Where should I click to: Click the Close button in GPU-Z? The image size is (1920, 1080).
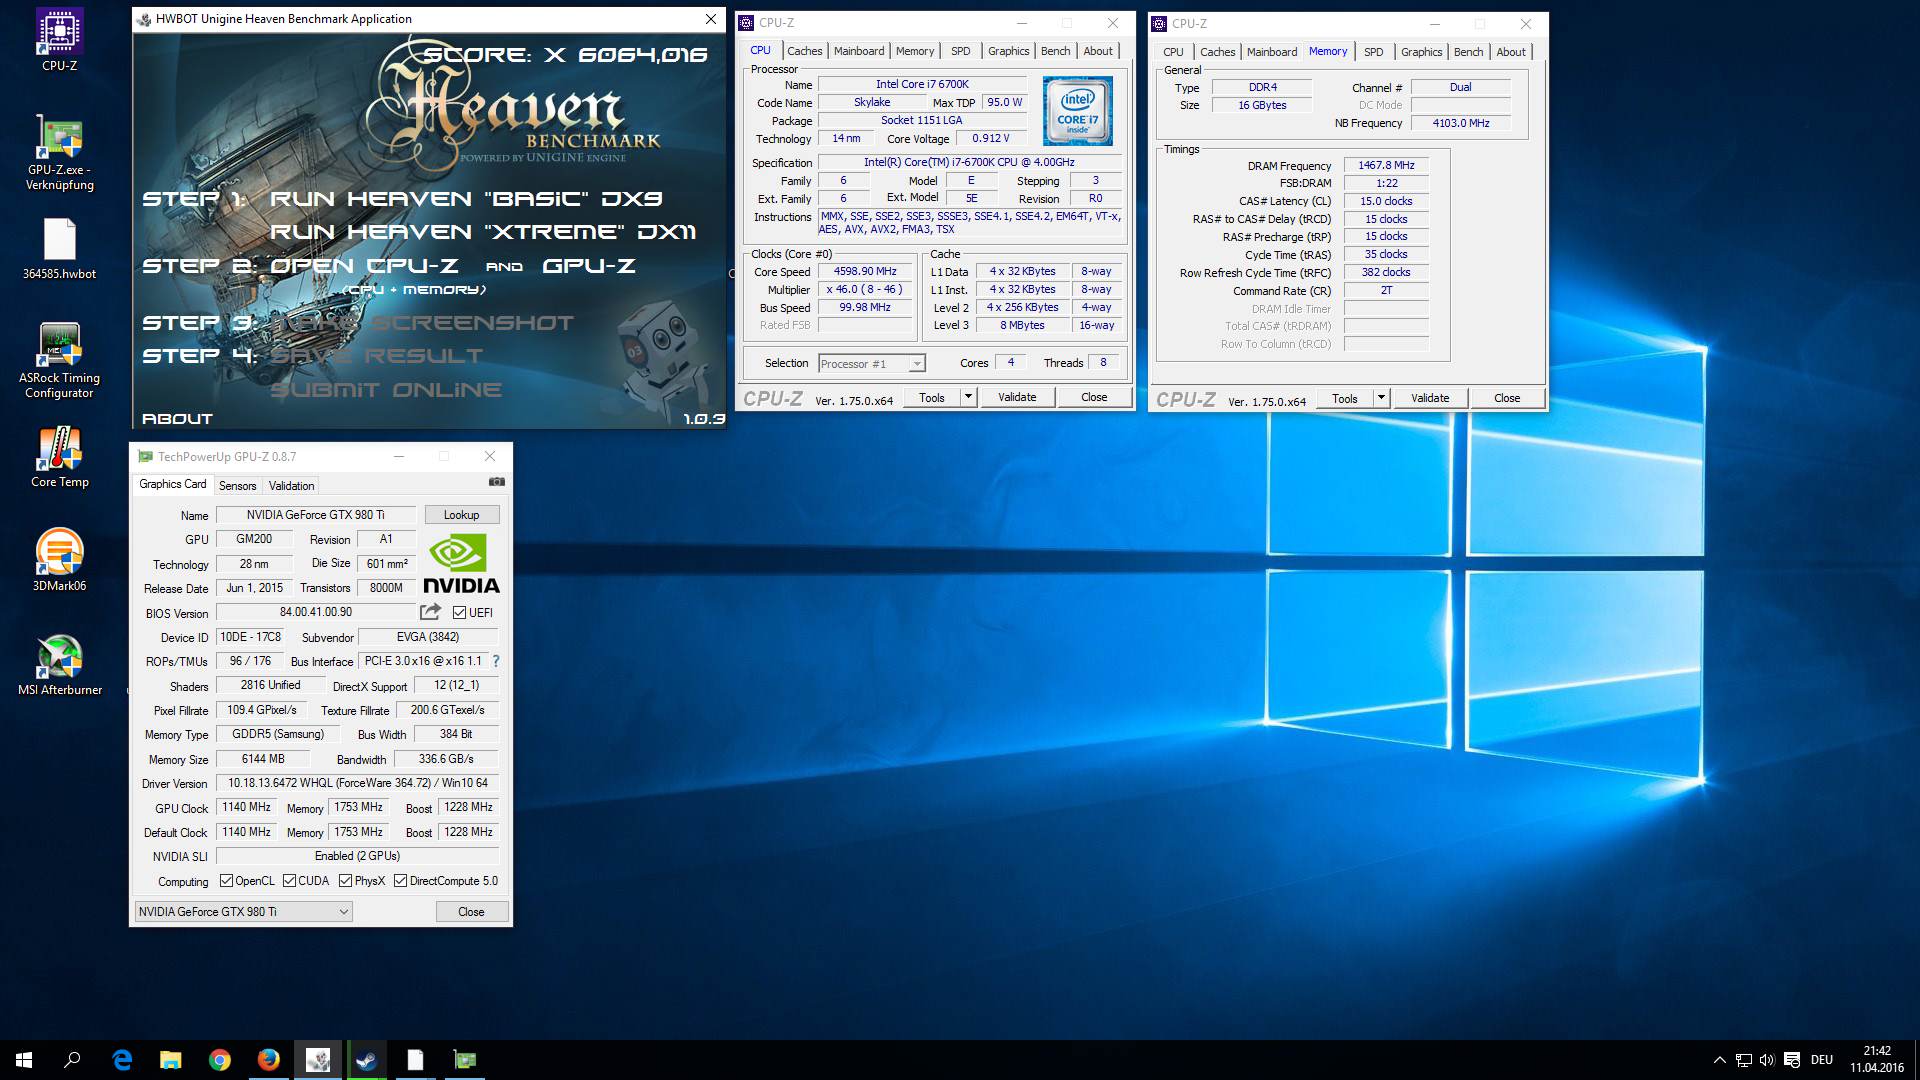(x=471, y=912)
